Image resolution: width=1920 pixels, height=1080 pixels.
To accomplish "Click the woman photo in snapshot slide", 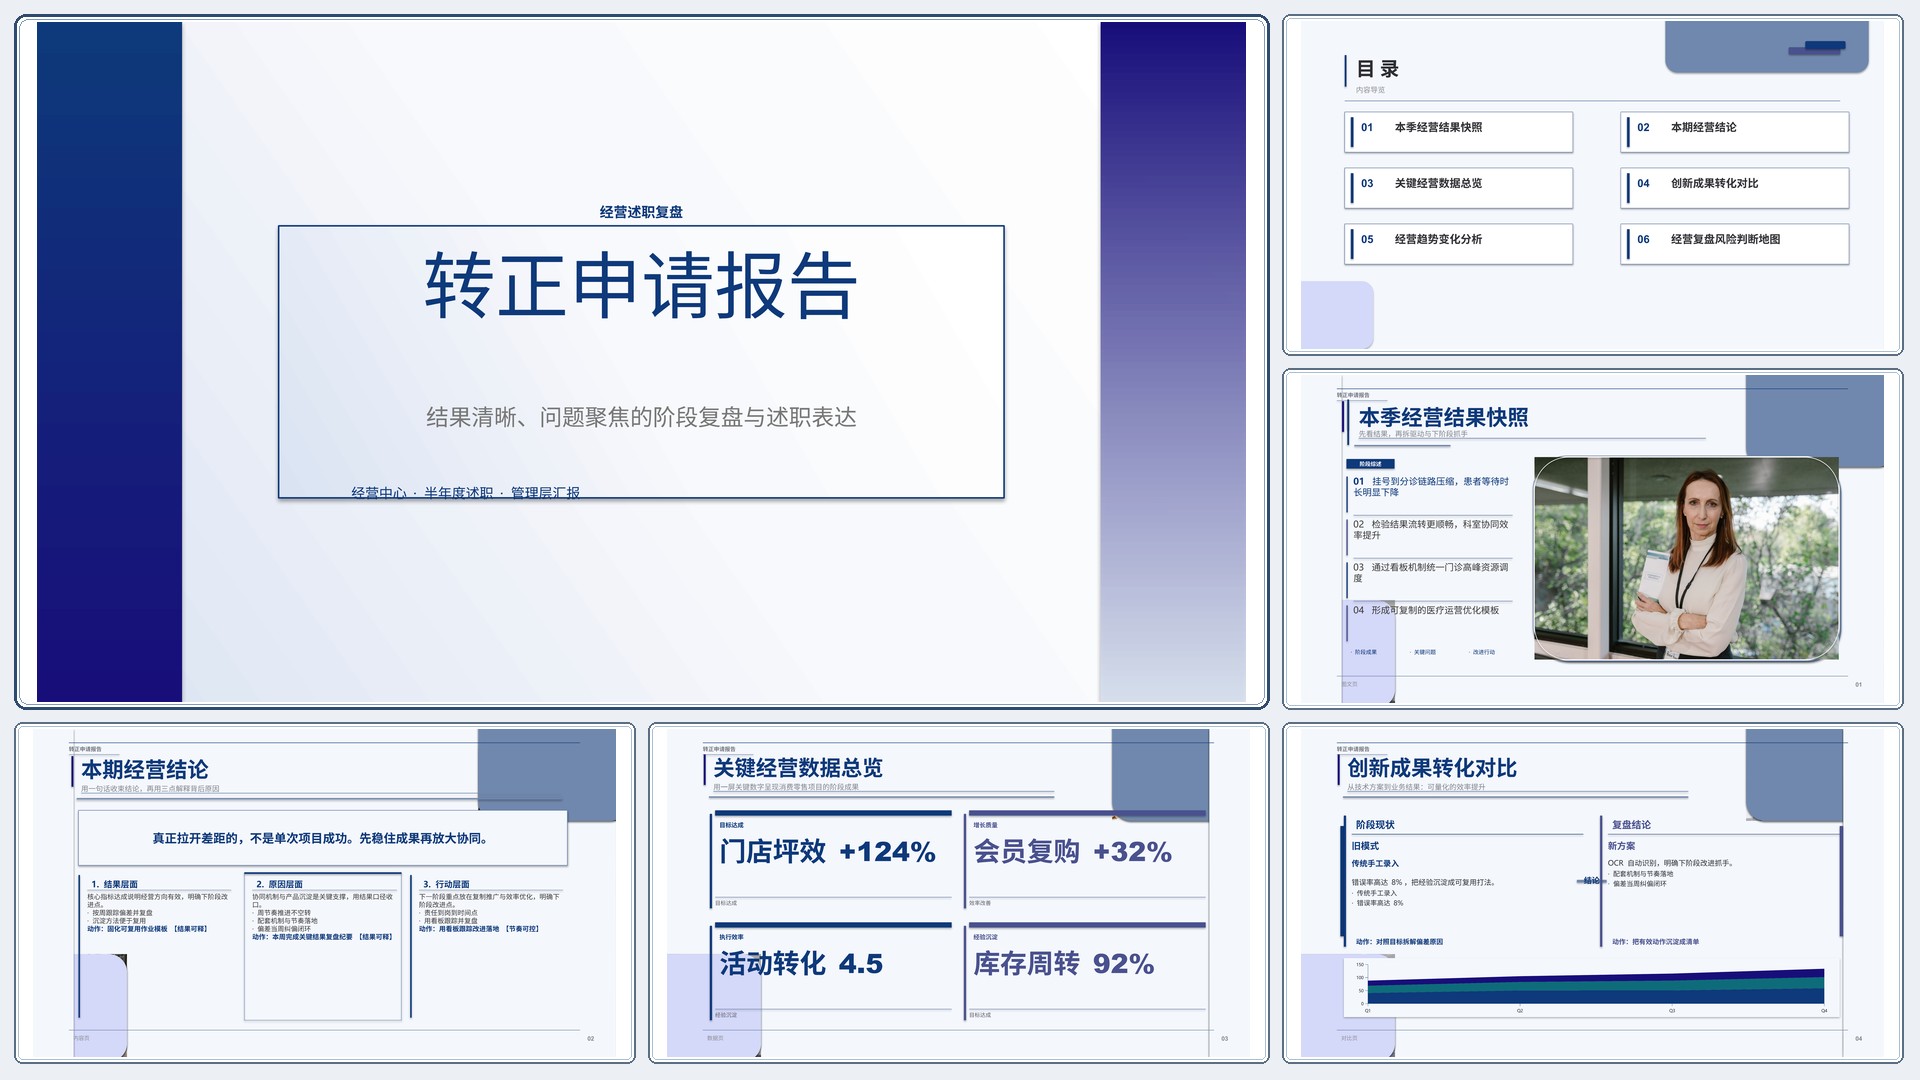I will pos(1686,558).
